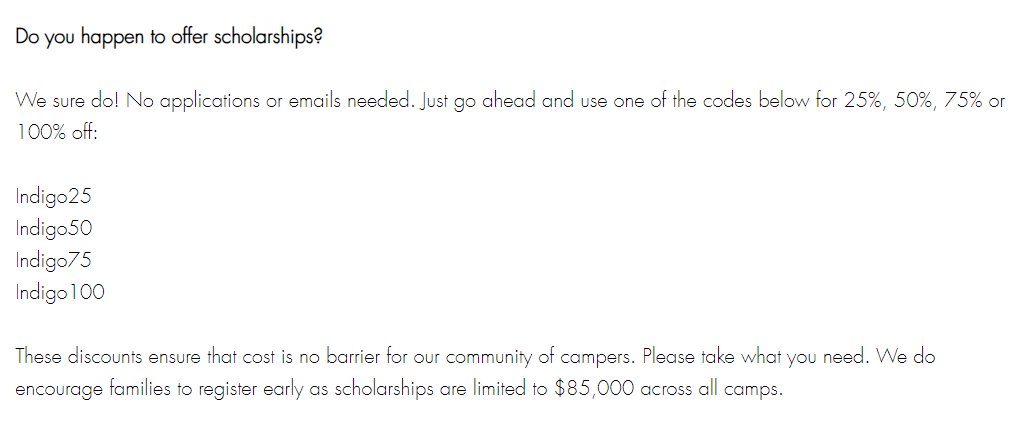Select the Indigo75 discount code

click(x=54, y=260)
